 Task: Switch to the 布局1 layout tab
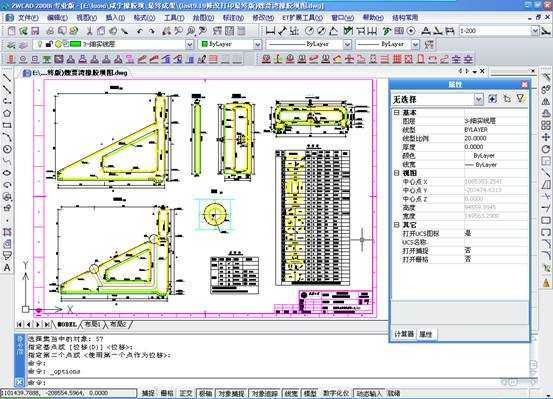click(92, 324)
